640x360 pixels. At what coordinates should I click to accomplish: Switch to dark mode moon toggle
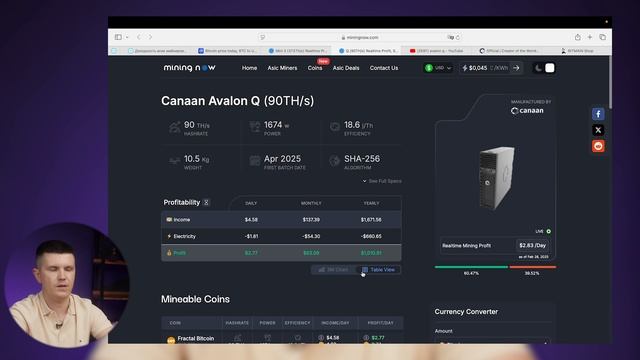click(538, 68)
